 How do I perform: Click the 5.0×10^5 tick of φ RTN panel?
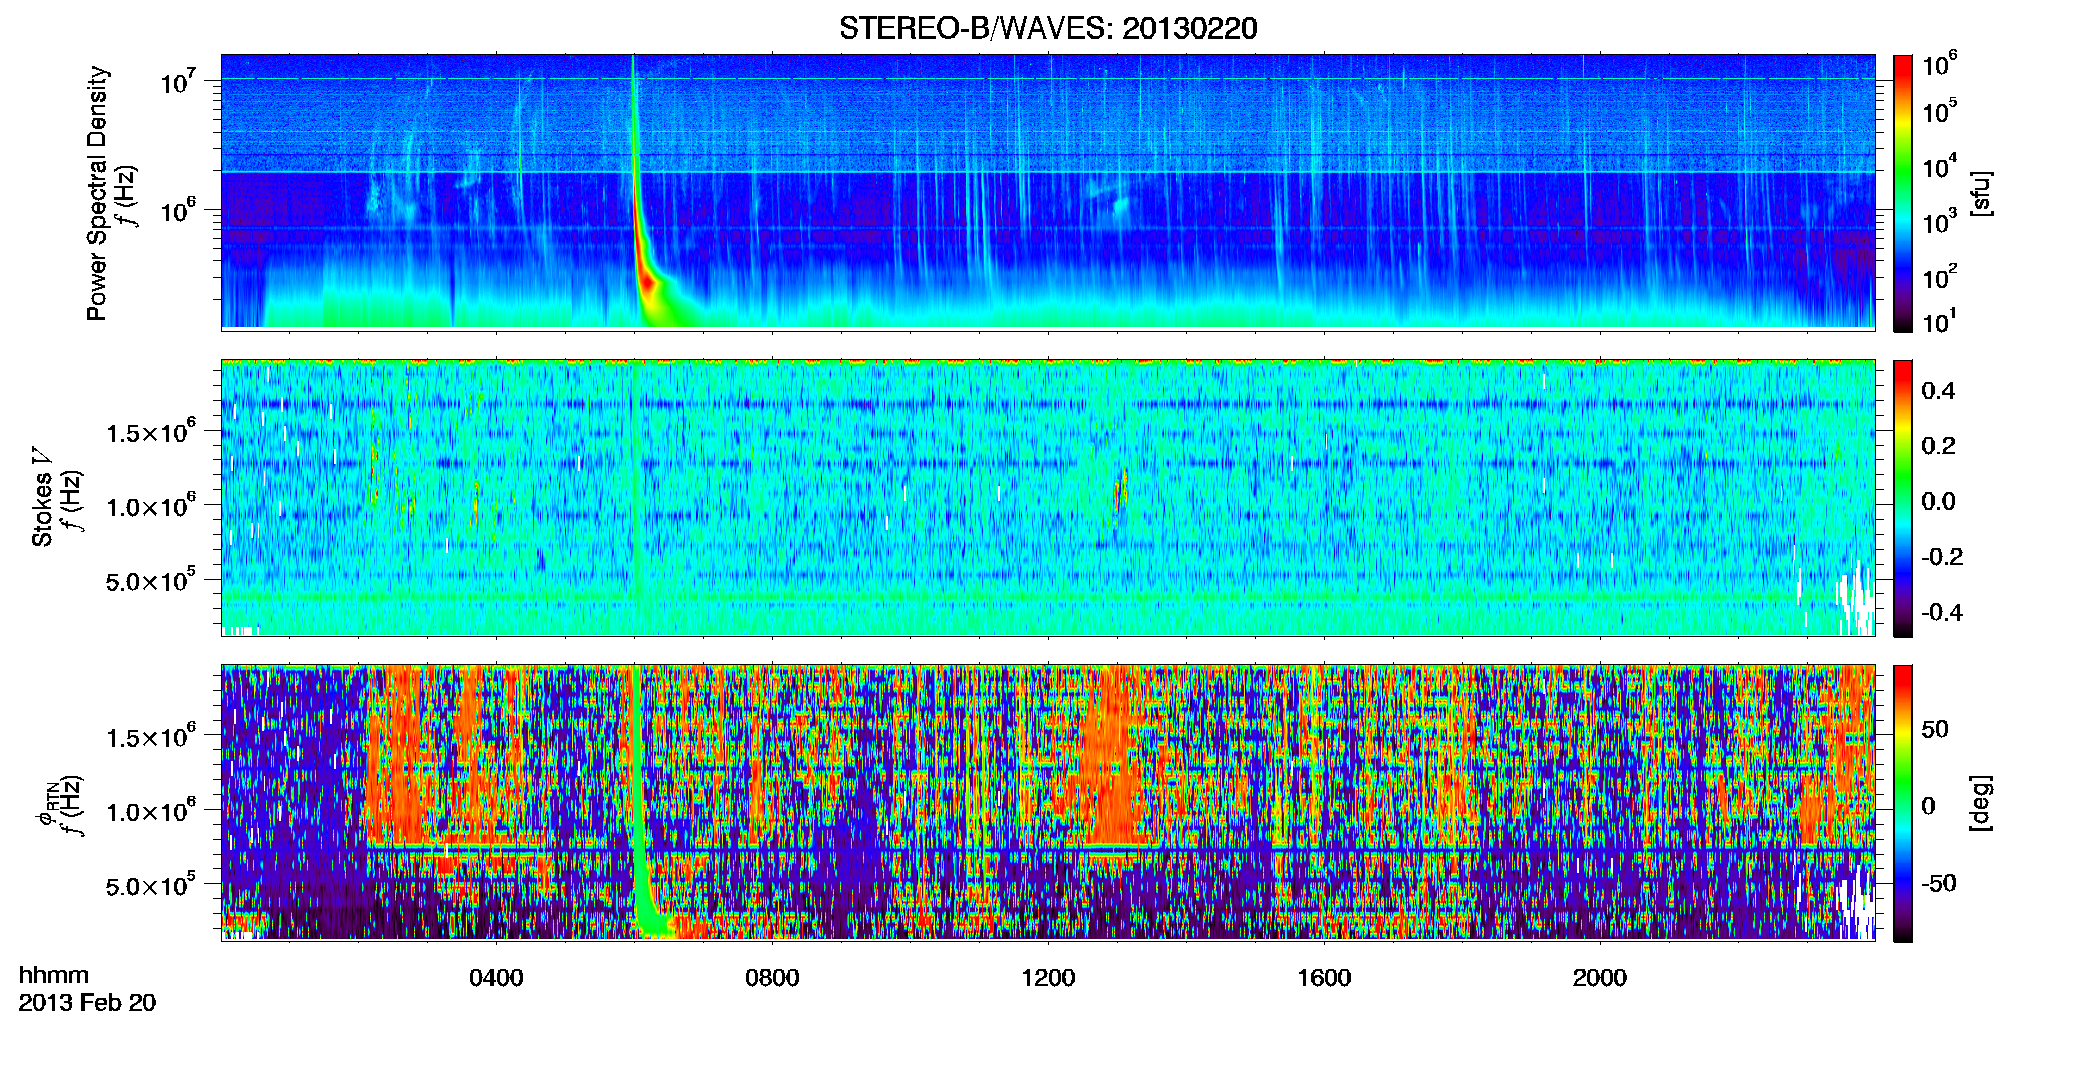152,885
